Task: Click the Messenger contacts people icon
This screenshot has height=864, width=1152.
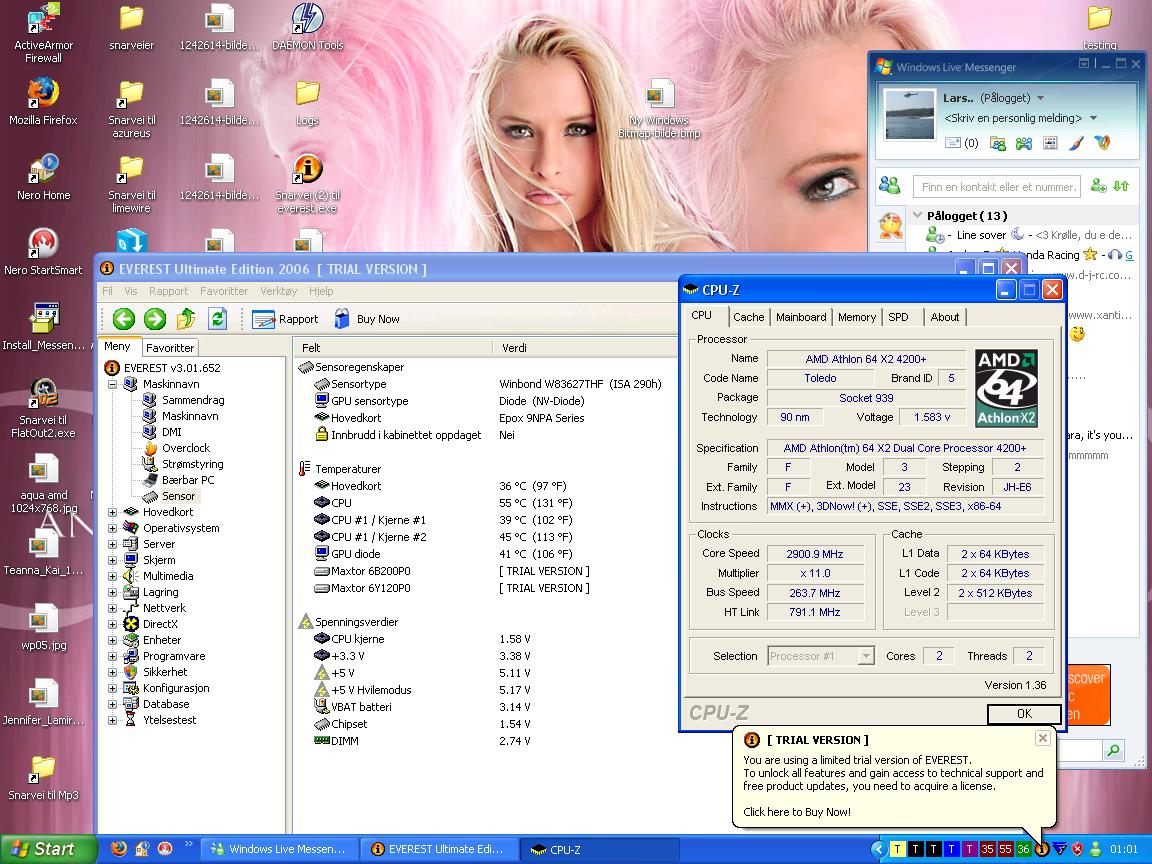Action: click(x=890, y=185)
